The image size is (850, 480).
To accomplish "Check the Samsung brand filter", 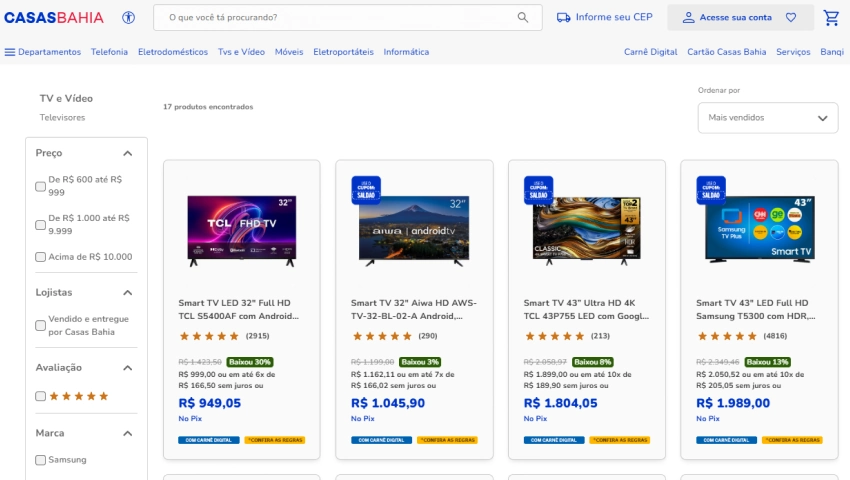I will coord(40,460).
